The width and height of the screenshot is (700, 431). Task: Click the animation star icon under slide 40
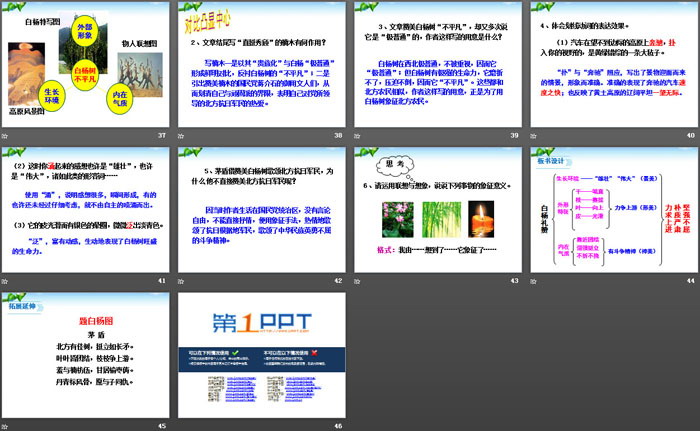click(x=533, y=136)
